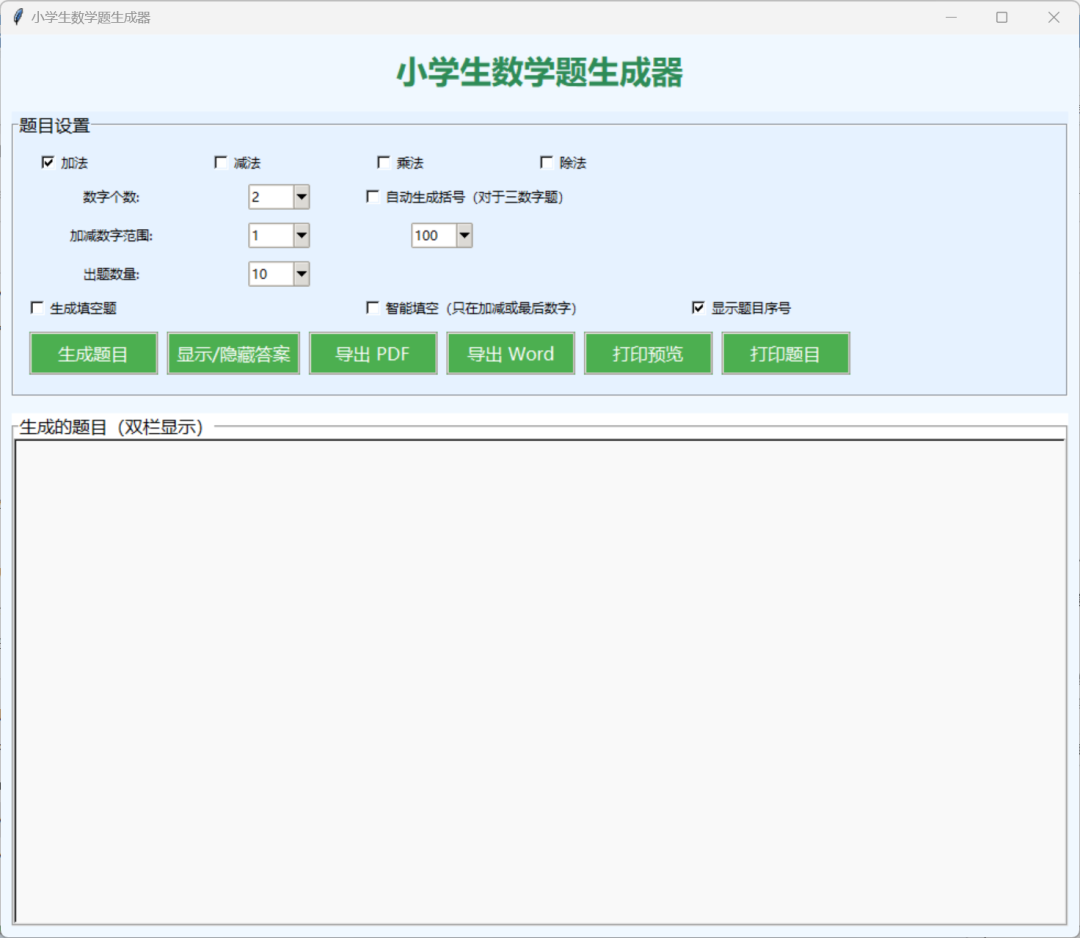Enable the 减法 checkbox
1080x938 pixels.
pos(220,161)
